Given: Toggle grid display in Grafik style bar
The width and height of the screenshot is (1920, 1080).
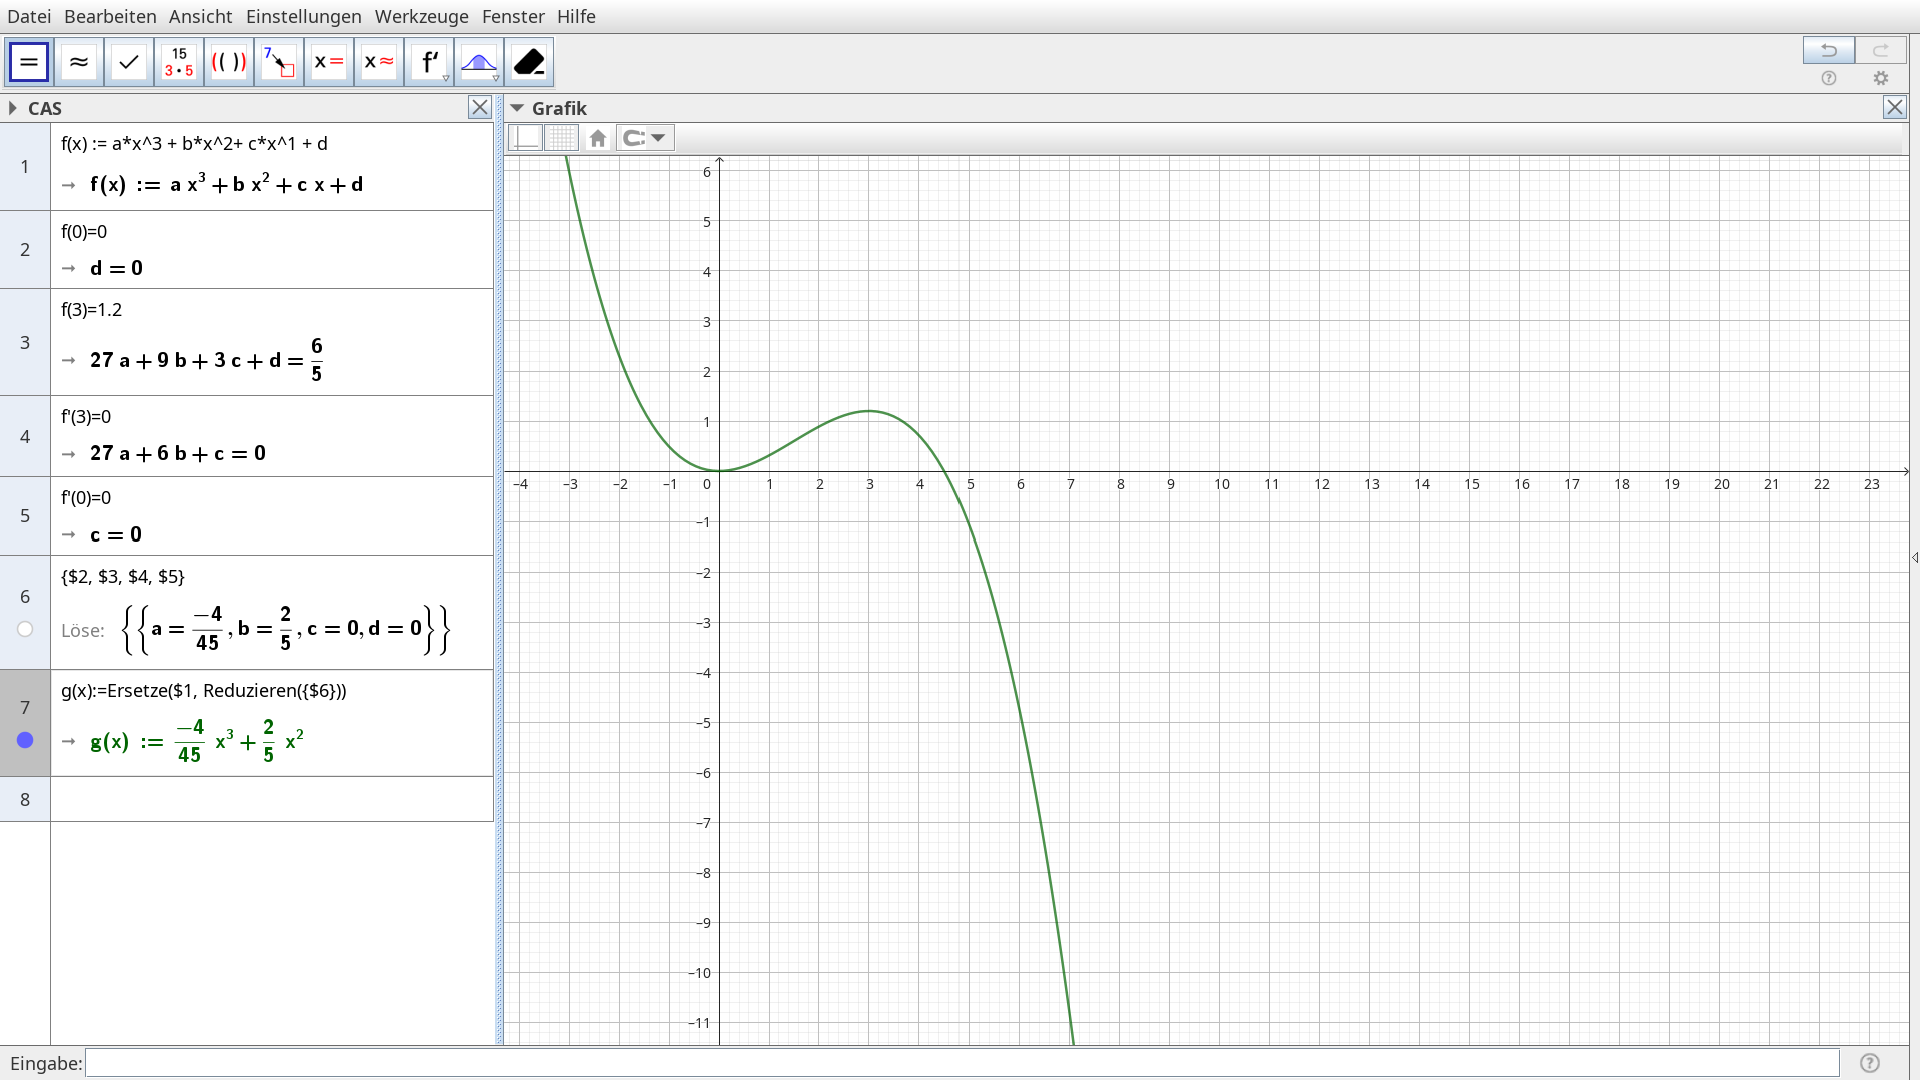Looking at the screenshot, I should pos(562,138).
